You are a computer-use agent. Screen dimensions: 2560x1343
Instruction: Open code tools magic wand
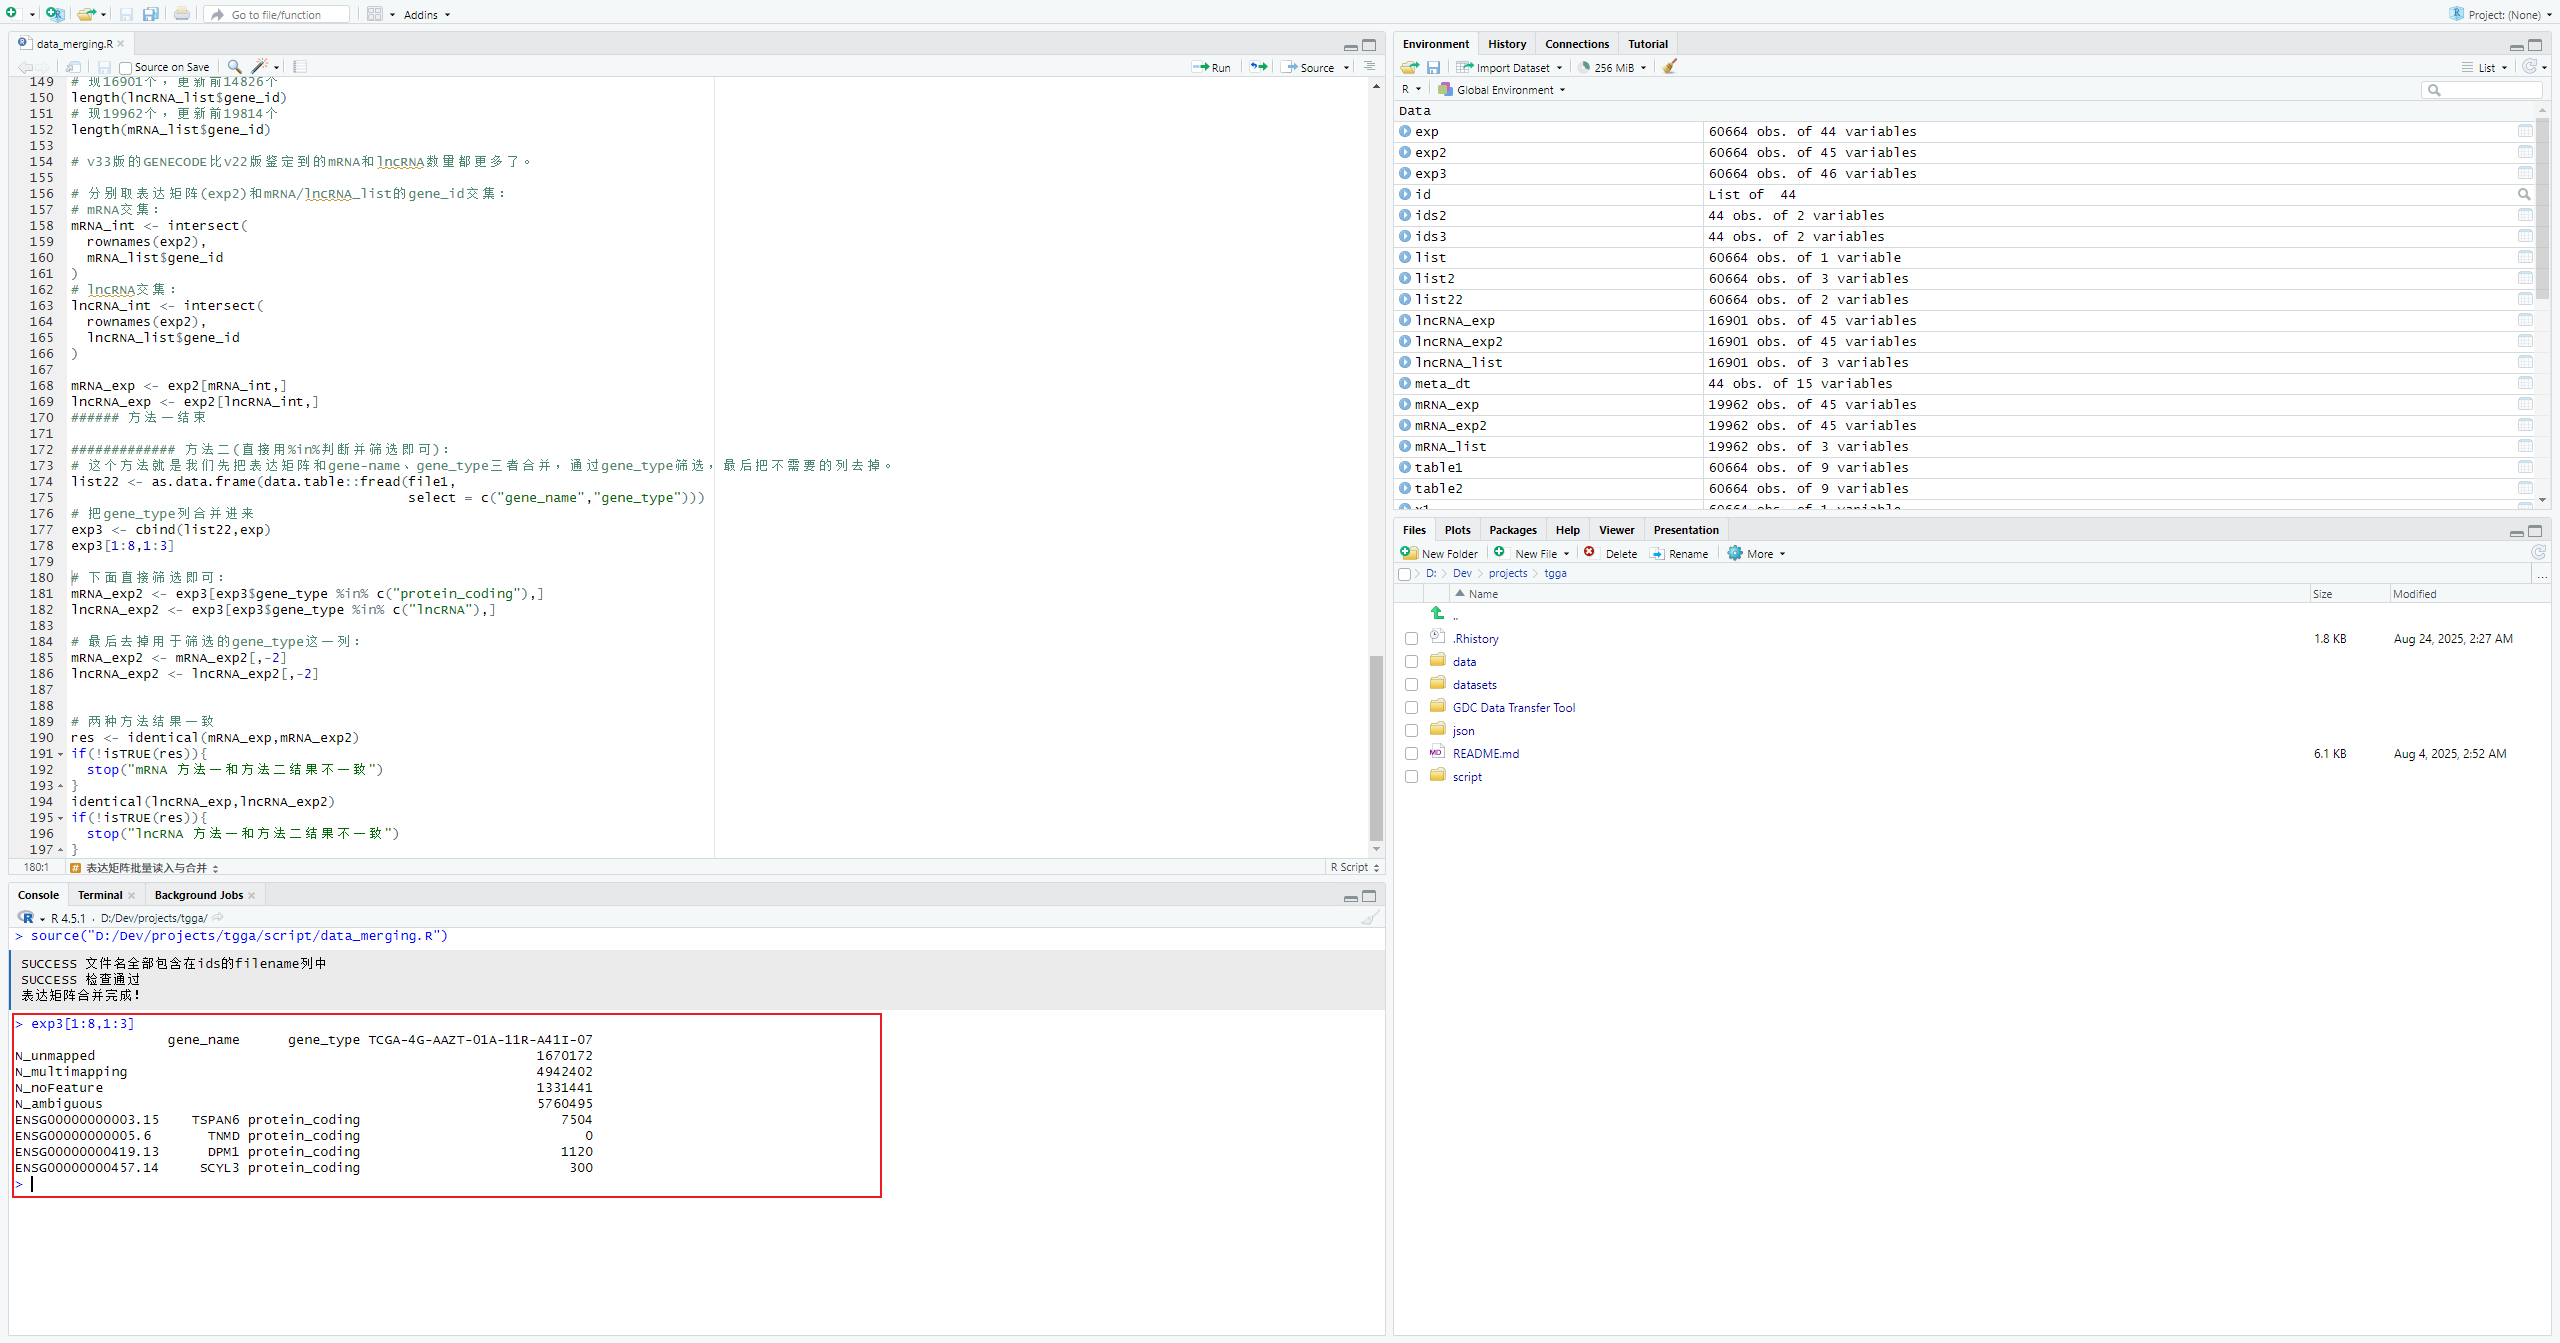pyautogui.click(x=260, y=67)
